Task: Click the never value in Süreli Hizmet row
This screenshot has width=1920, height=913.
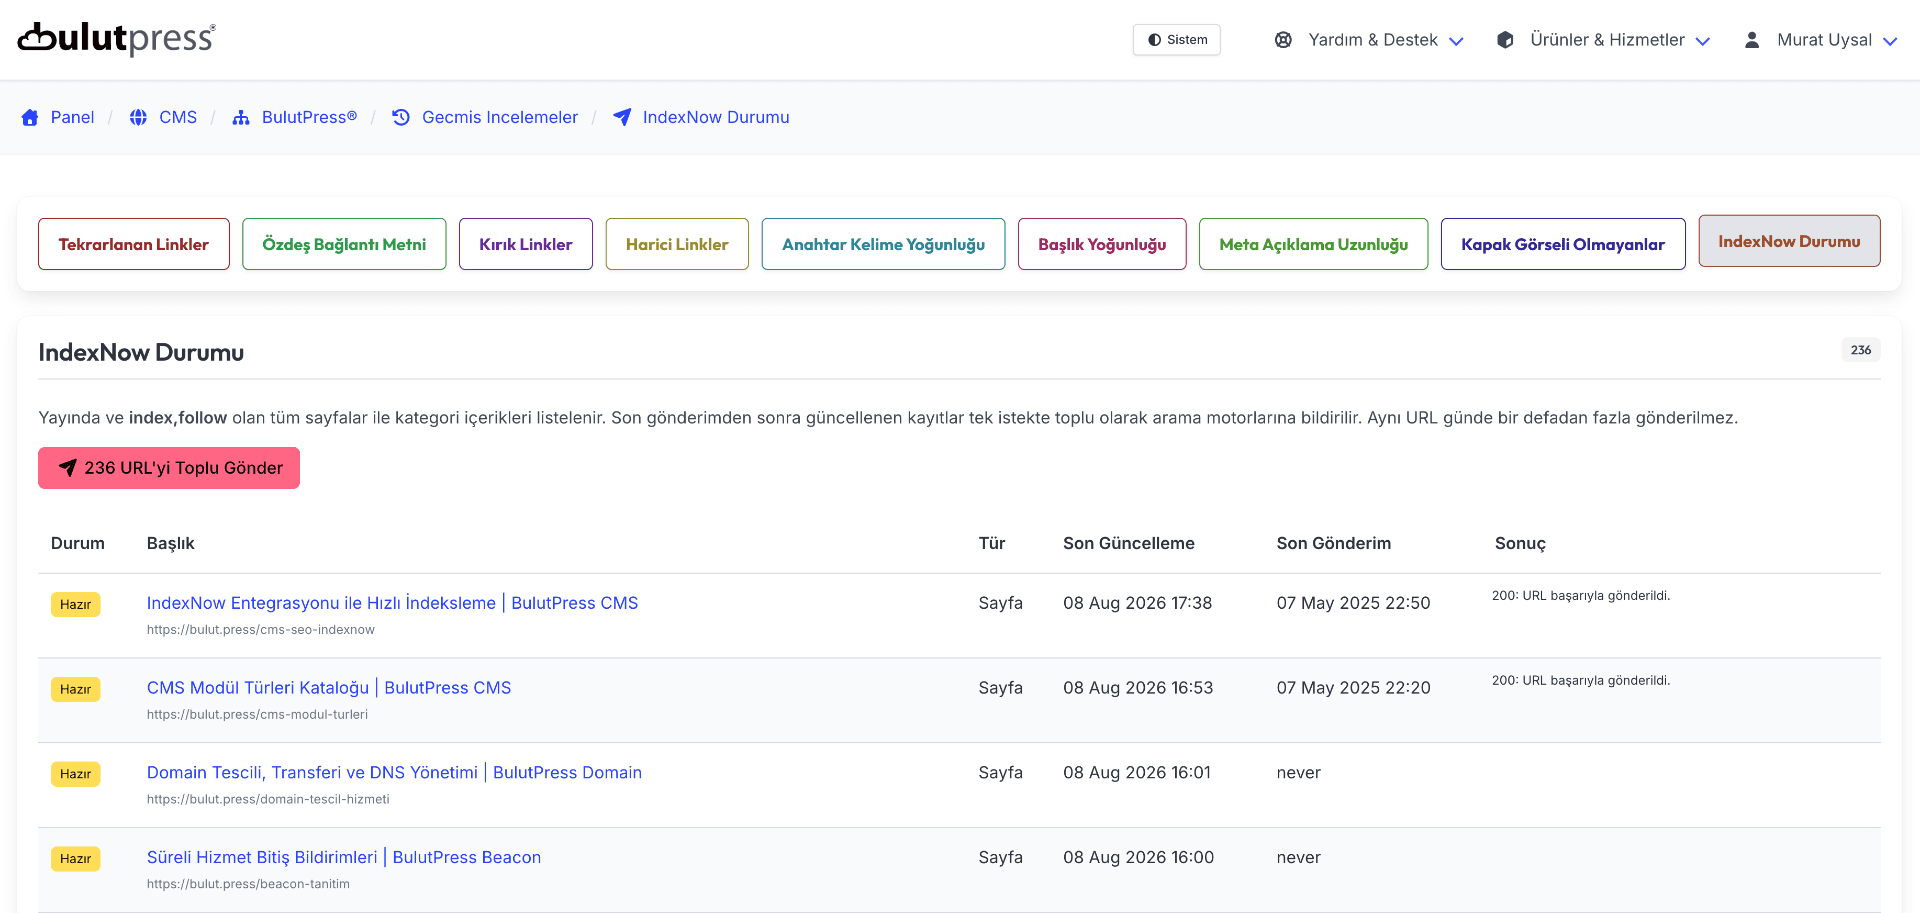Action: click(1299, 858)
